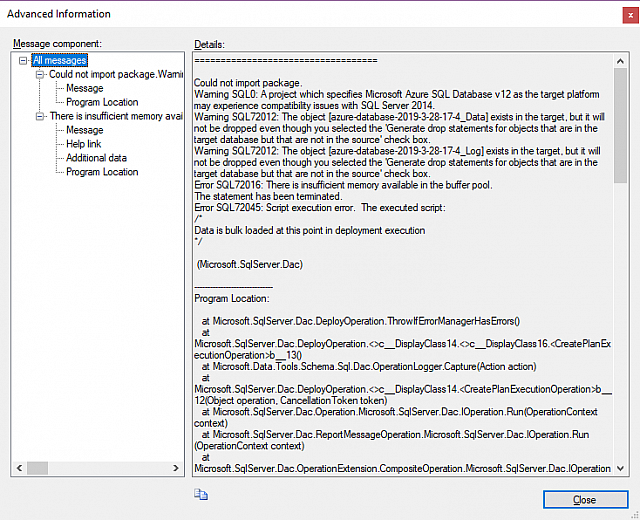This screenshot has height=520, width=640.
Task: Collapse the insufficient memory tree node
Action: click(x=40, y=116)
